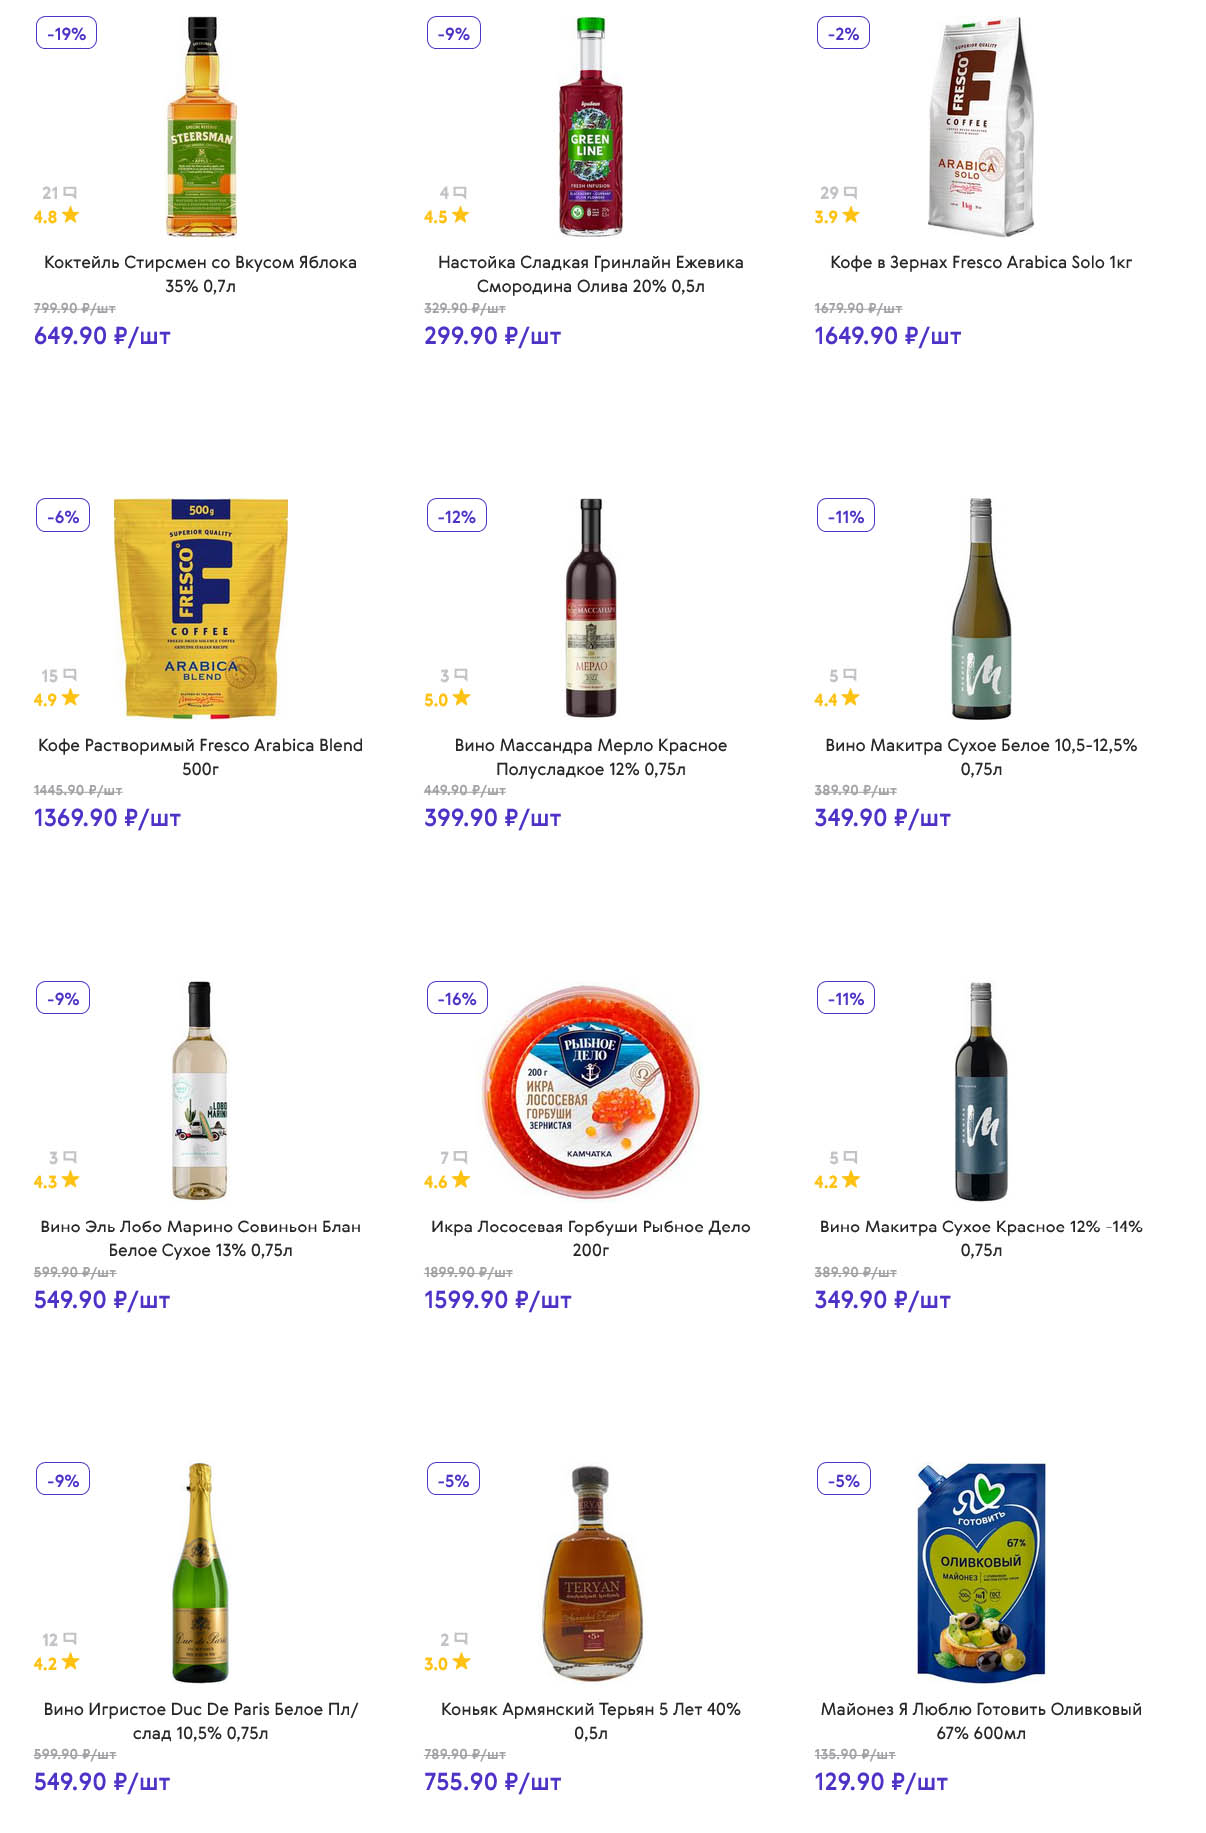Open the Steersman apple cocktail product title
Image resolution: width=1206 pixels, height=1833 pixels.
[x=200, y=274]
